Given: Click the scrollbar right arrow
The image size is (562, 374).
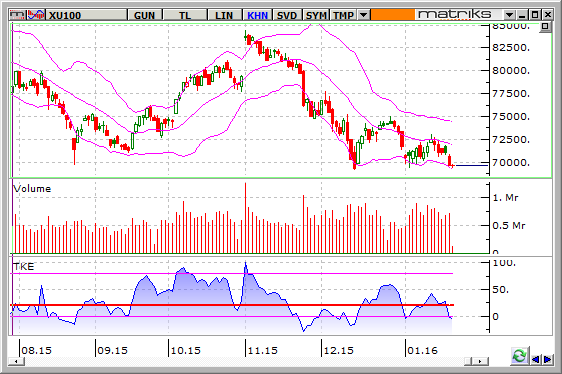Looking at the screenshot, I should tap(482, 361).
